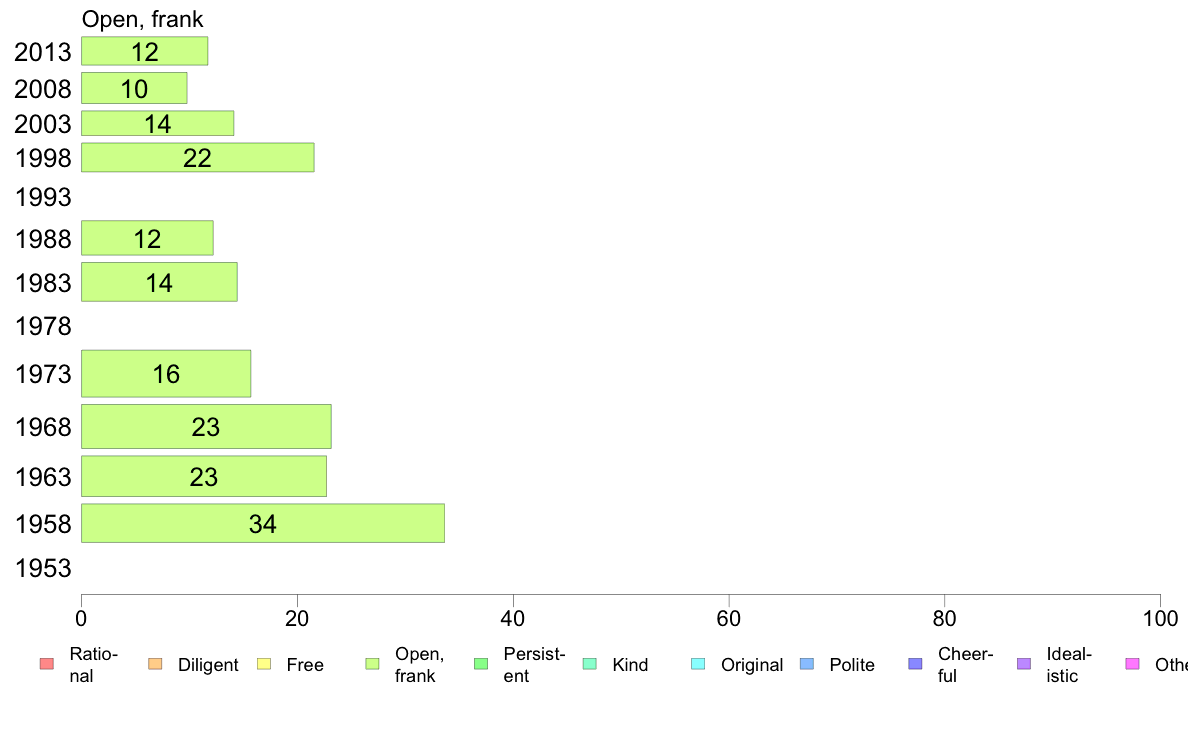Click the Idealistic legend purple swatch
Image resolution: width=1188 pixels, height=736 pixels.
pyautogui.click(x=1024, y=664)
